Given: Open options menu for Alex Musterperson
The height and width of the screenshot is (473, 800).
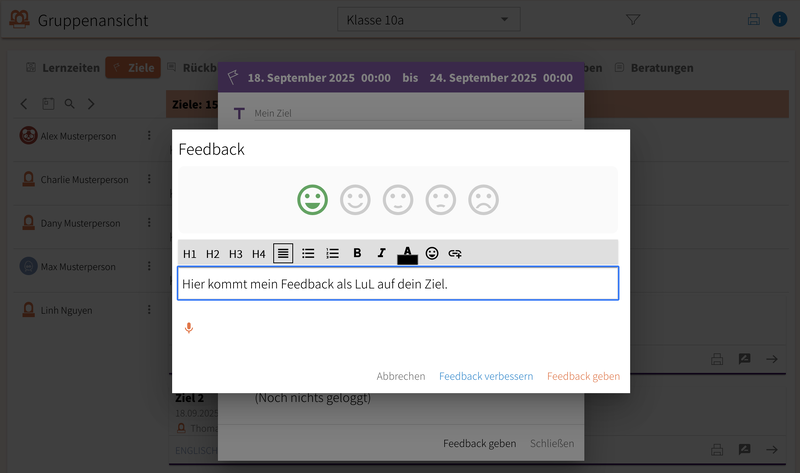Looking at the screenshot, I should 149,136.
